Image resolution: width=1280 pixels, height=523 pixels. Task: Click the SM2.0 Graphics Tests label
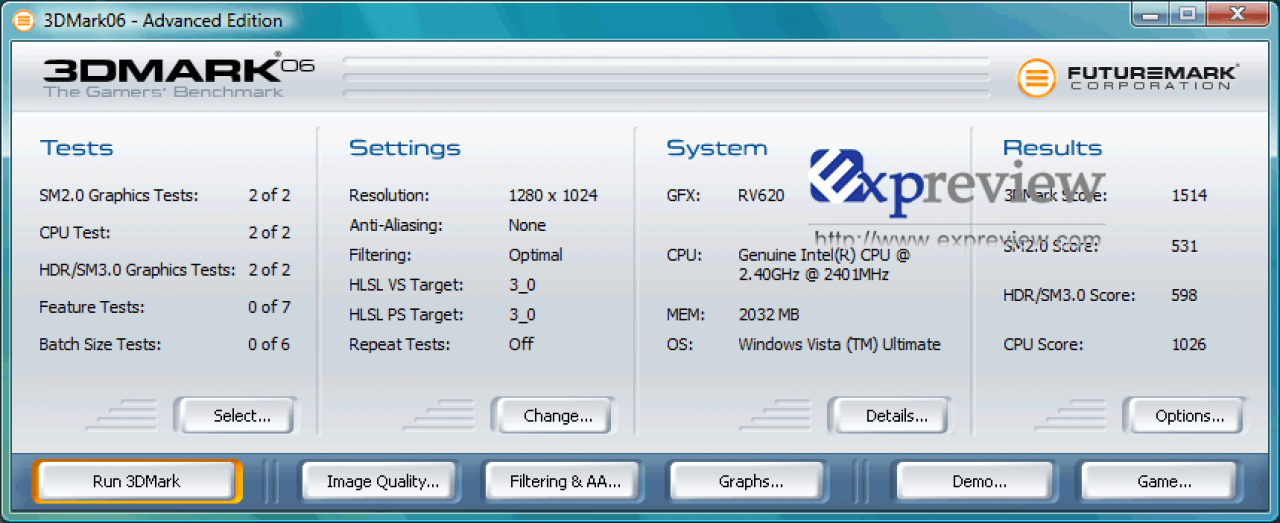118,195
